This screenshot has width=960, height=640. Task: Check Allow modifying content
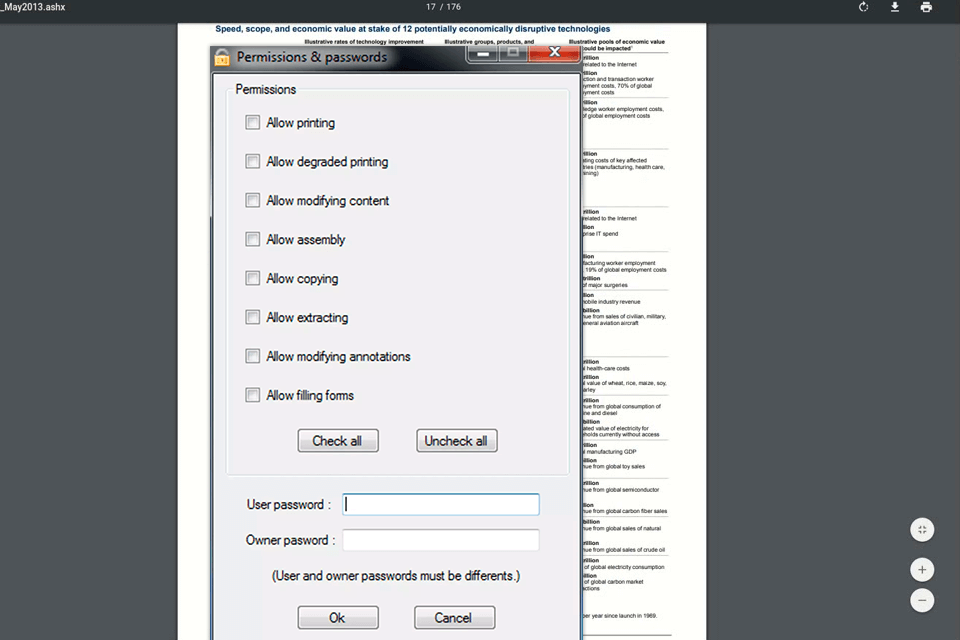click(x=252, y=200)
